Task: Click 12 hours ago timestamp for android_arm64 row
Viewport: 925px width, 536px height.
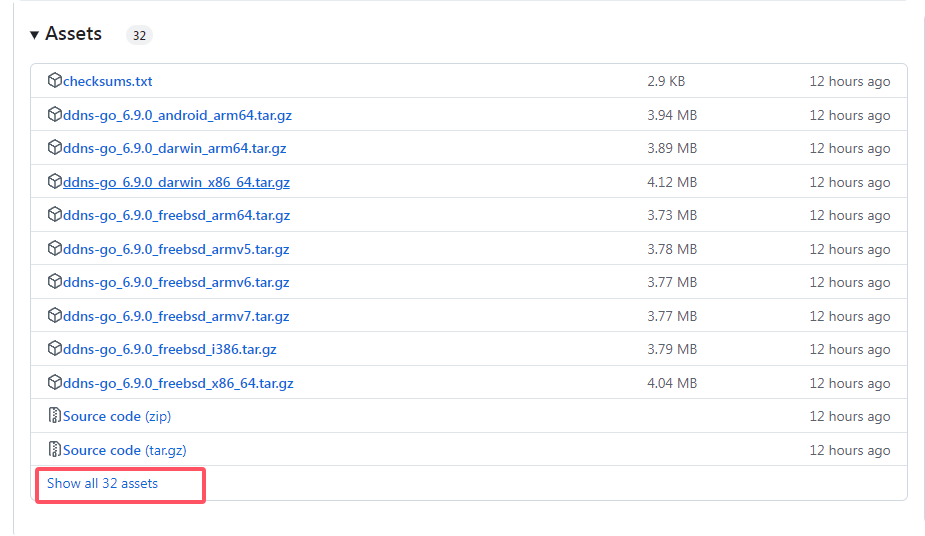Action: (x=849, y=115)
